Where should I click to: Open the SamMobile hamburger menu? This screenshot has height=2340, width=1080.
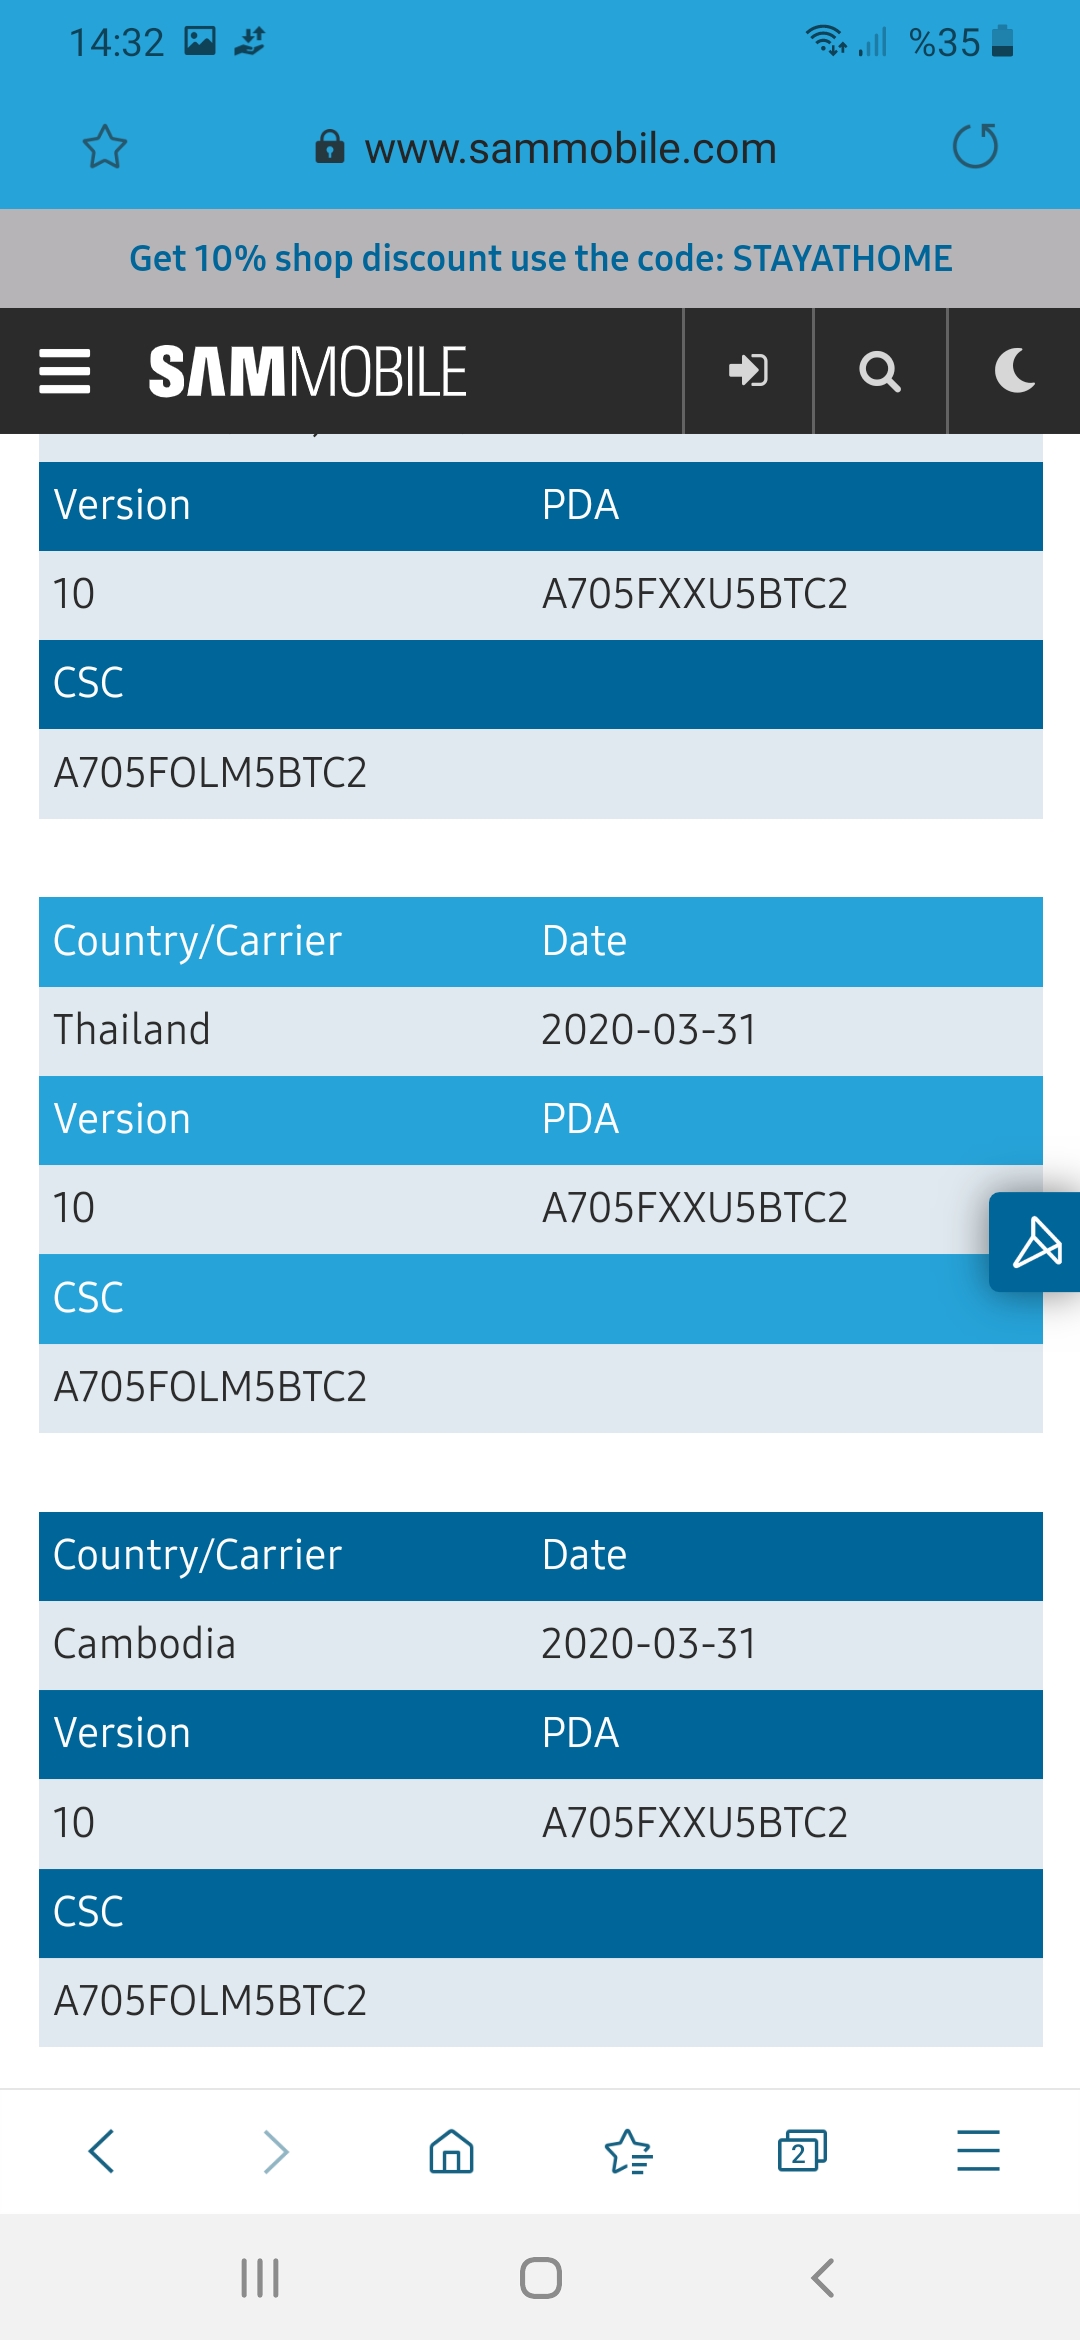[65, 371]
